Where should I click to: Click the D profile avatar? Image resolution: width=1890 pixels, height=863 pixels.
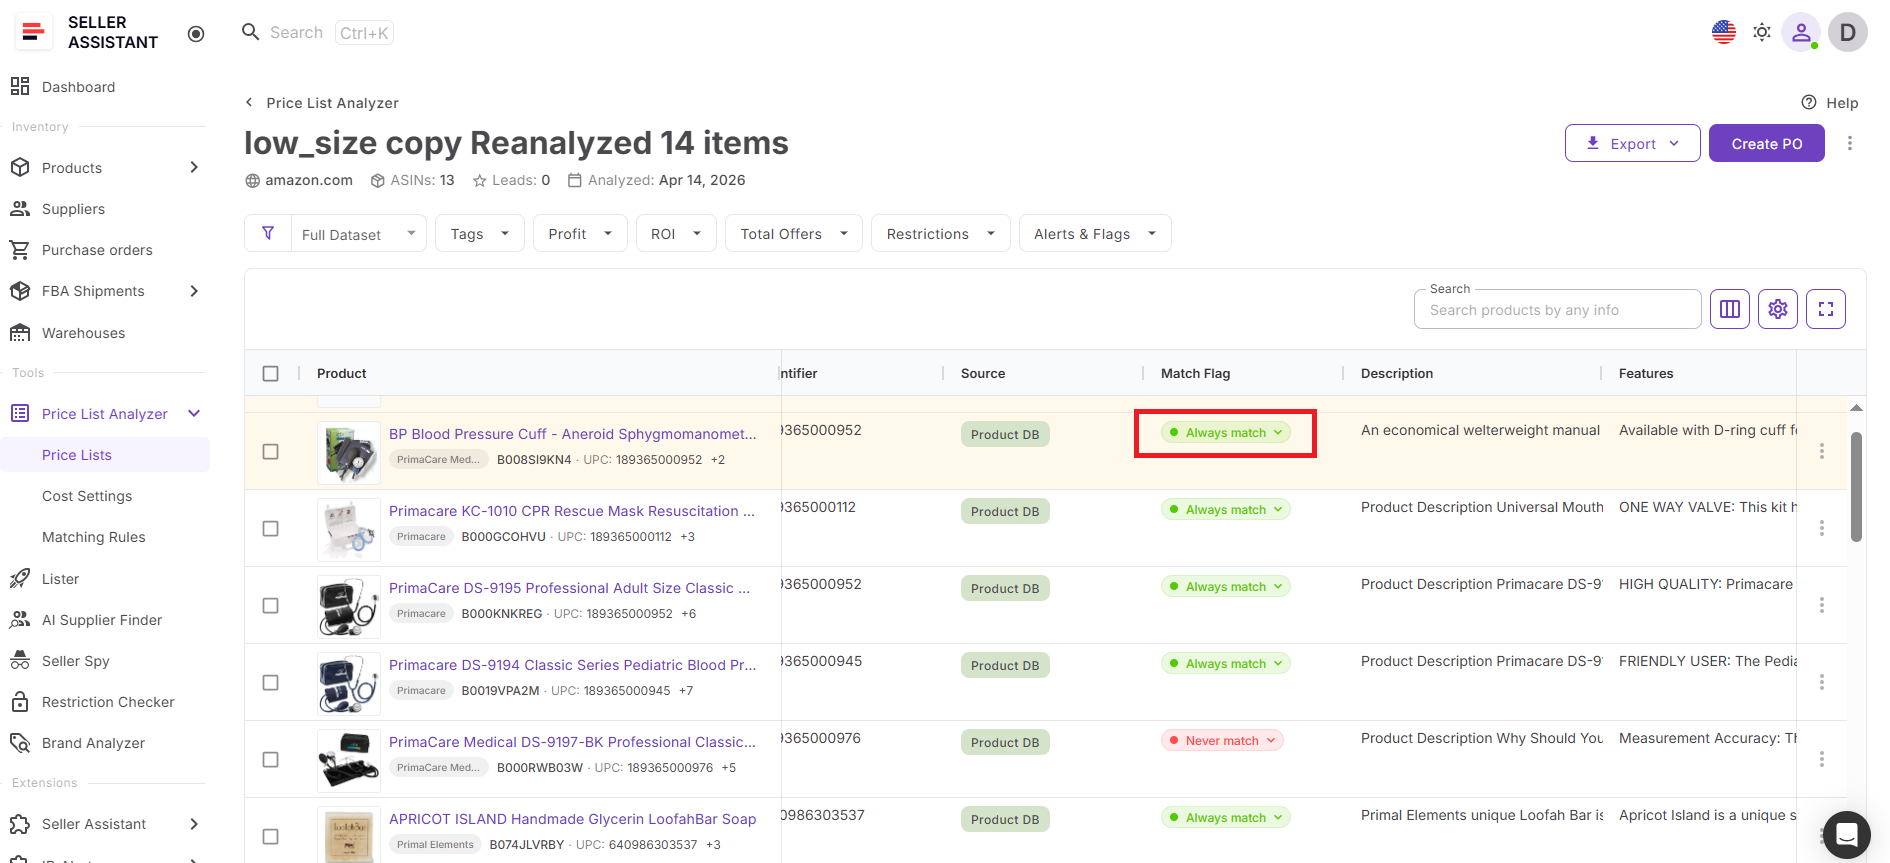[x=1848, y=32]
